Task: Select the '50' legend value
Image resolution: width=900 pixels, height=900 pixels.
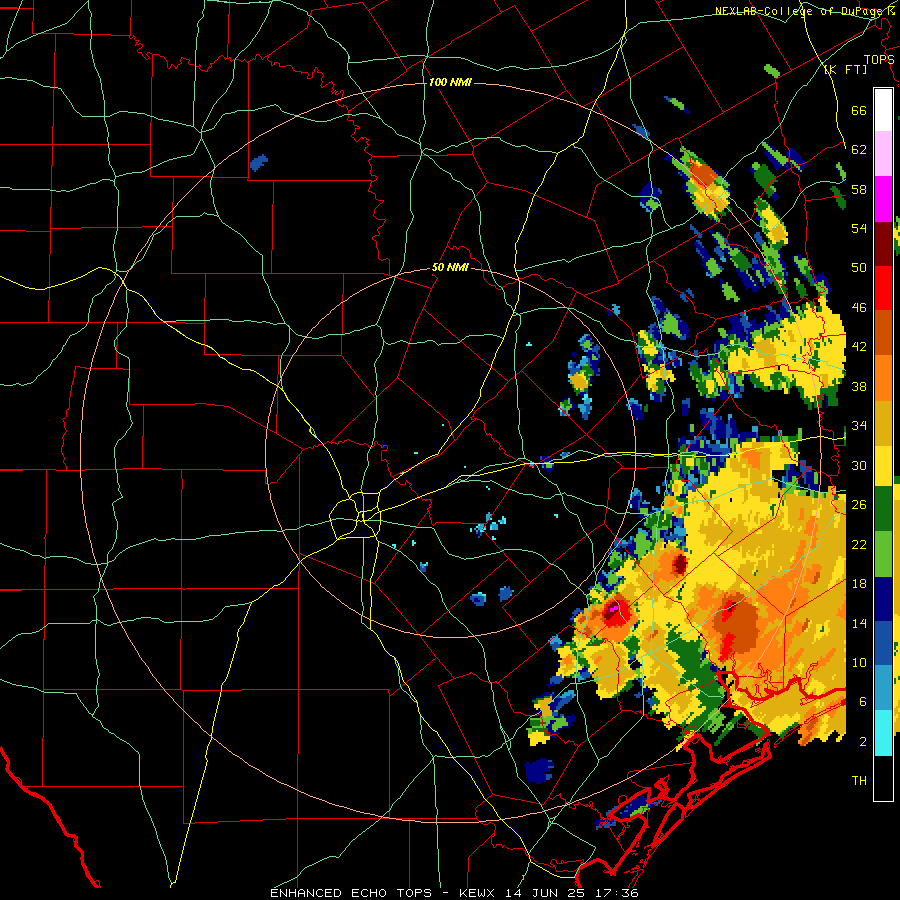Action: (x=859, y=268)
